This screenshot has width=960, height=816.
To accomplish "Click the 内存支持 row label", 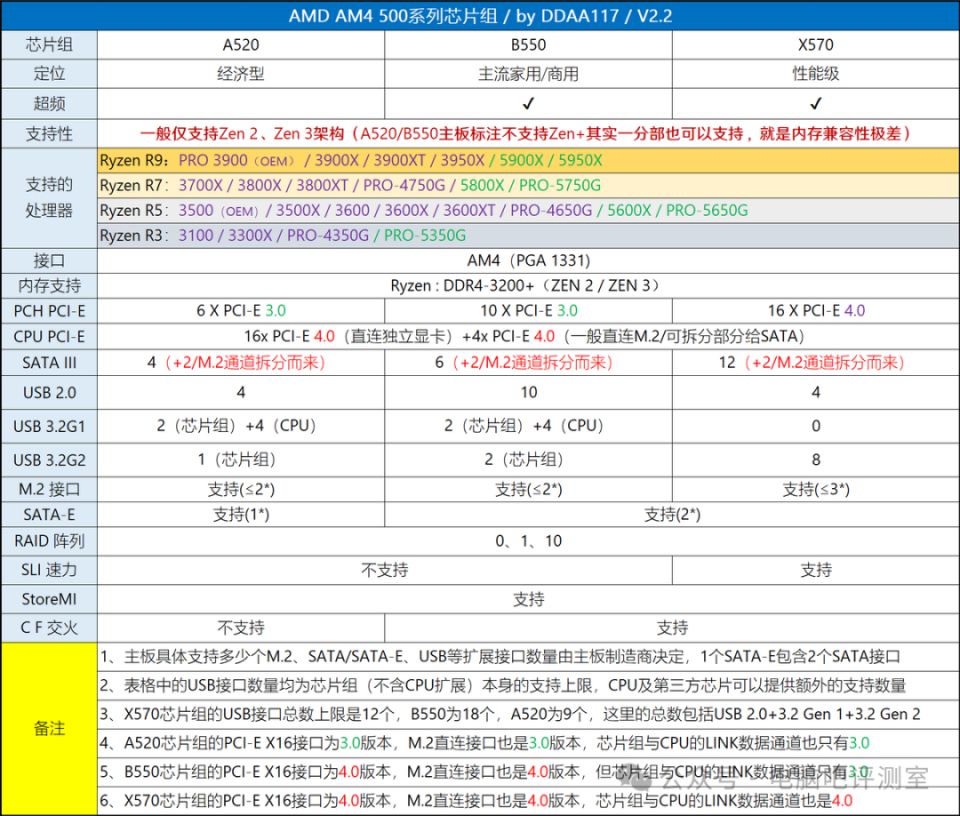I will [49, 286].
